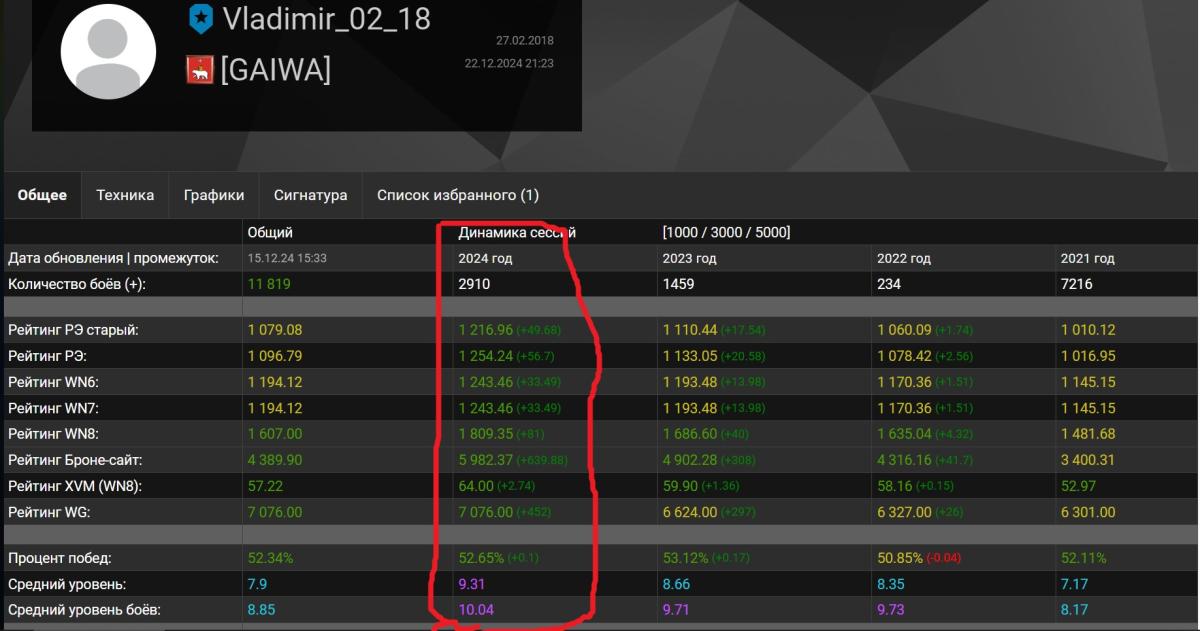Image resolution: width=1200 pixels, height=631 pixels.
Task: Click the 2023 win rate 53.12%
Action: click(684, 558)
